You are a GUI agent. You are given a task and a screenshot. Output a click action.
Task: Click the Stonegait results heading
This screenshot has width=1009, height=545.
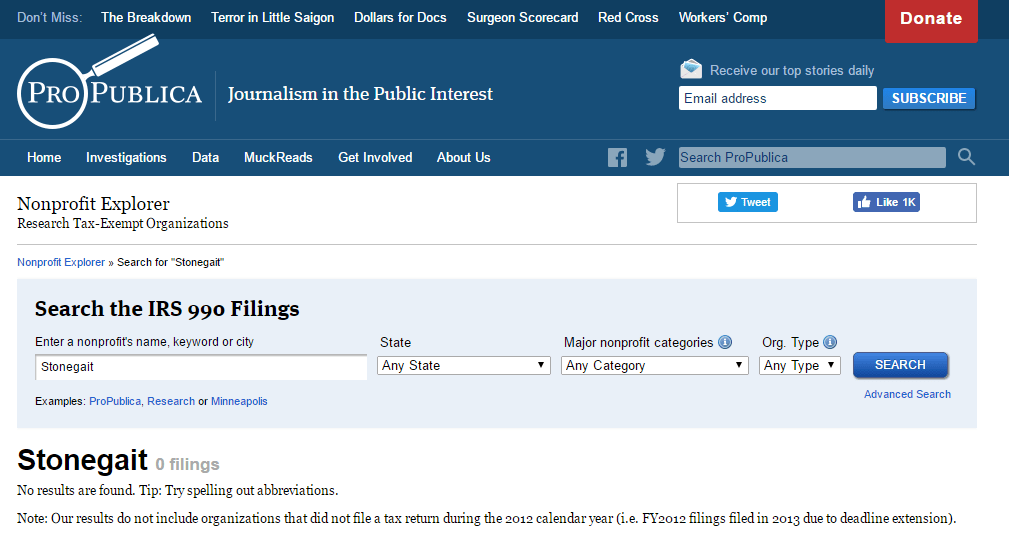(x=82, y=460)
